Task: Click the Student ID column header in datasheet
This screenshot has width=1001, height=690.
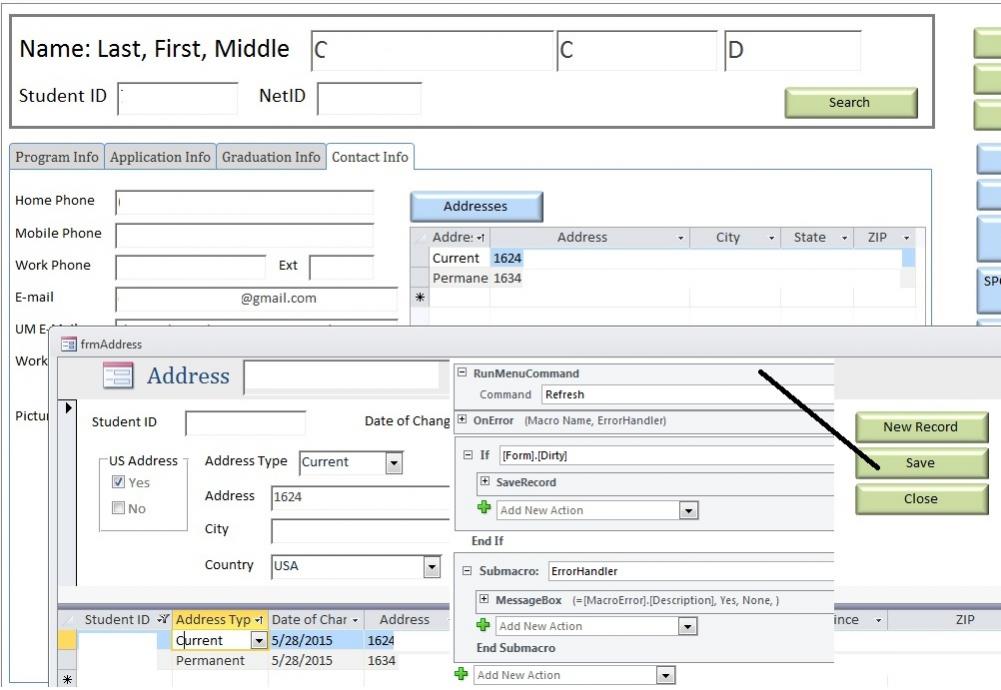Action: 117,620
